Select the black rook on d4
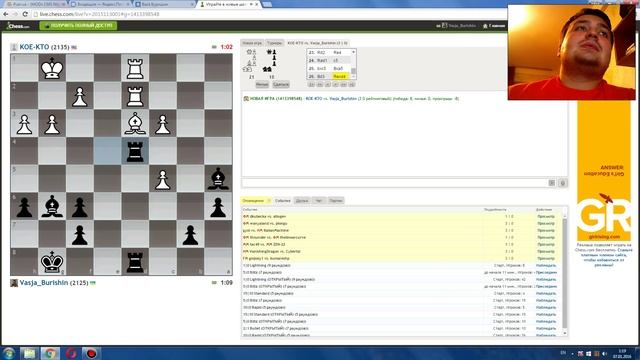 click(135, 151)
